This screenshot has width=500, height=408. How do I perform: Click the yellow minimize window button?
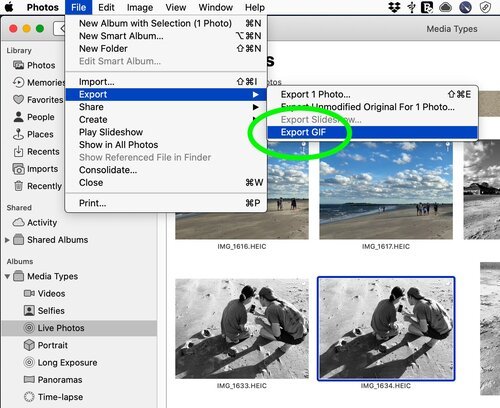pos(26,29)
